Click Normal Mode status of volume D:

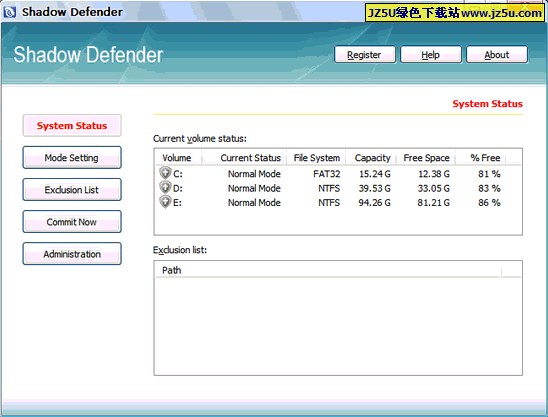coord(254,188)
